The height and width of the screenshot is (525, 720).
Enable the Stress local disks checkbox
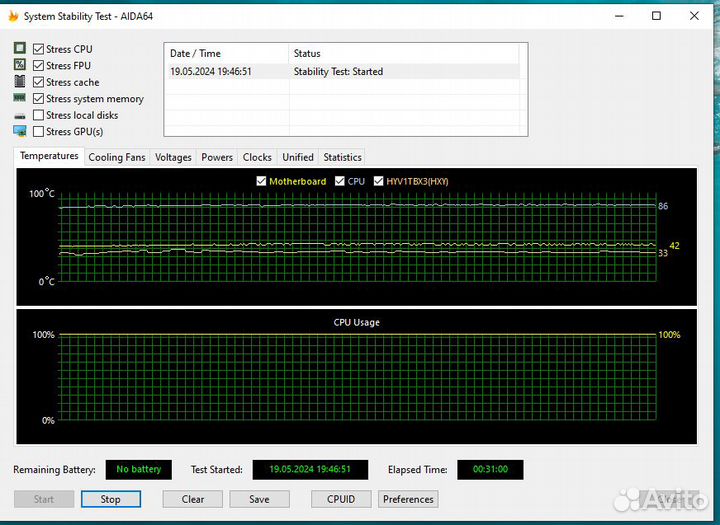click(x=39, y=115)
